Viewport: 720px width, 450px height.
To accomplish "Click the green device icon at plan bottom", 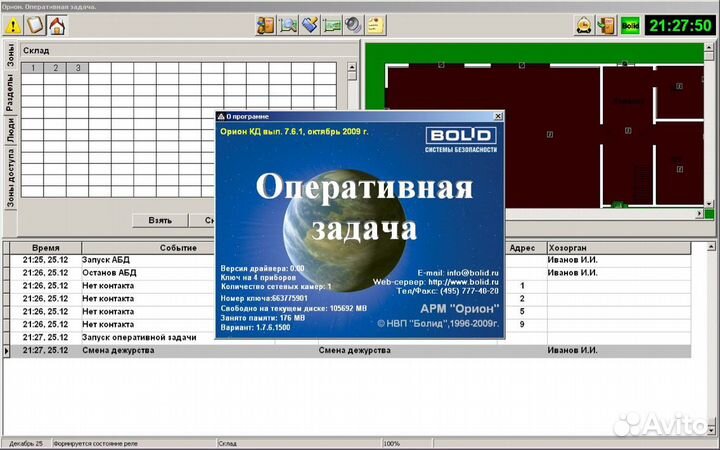I will point(620,204).
